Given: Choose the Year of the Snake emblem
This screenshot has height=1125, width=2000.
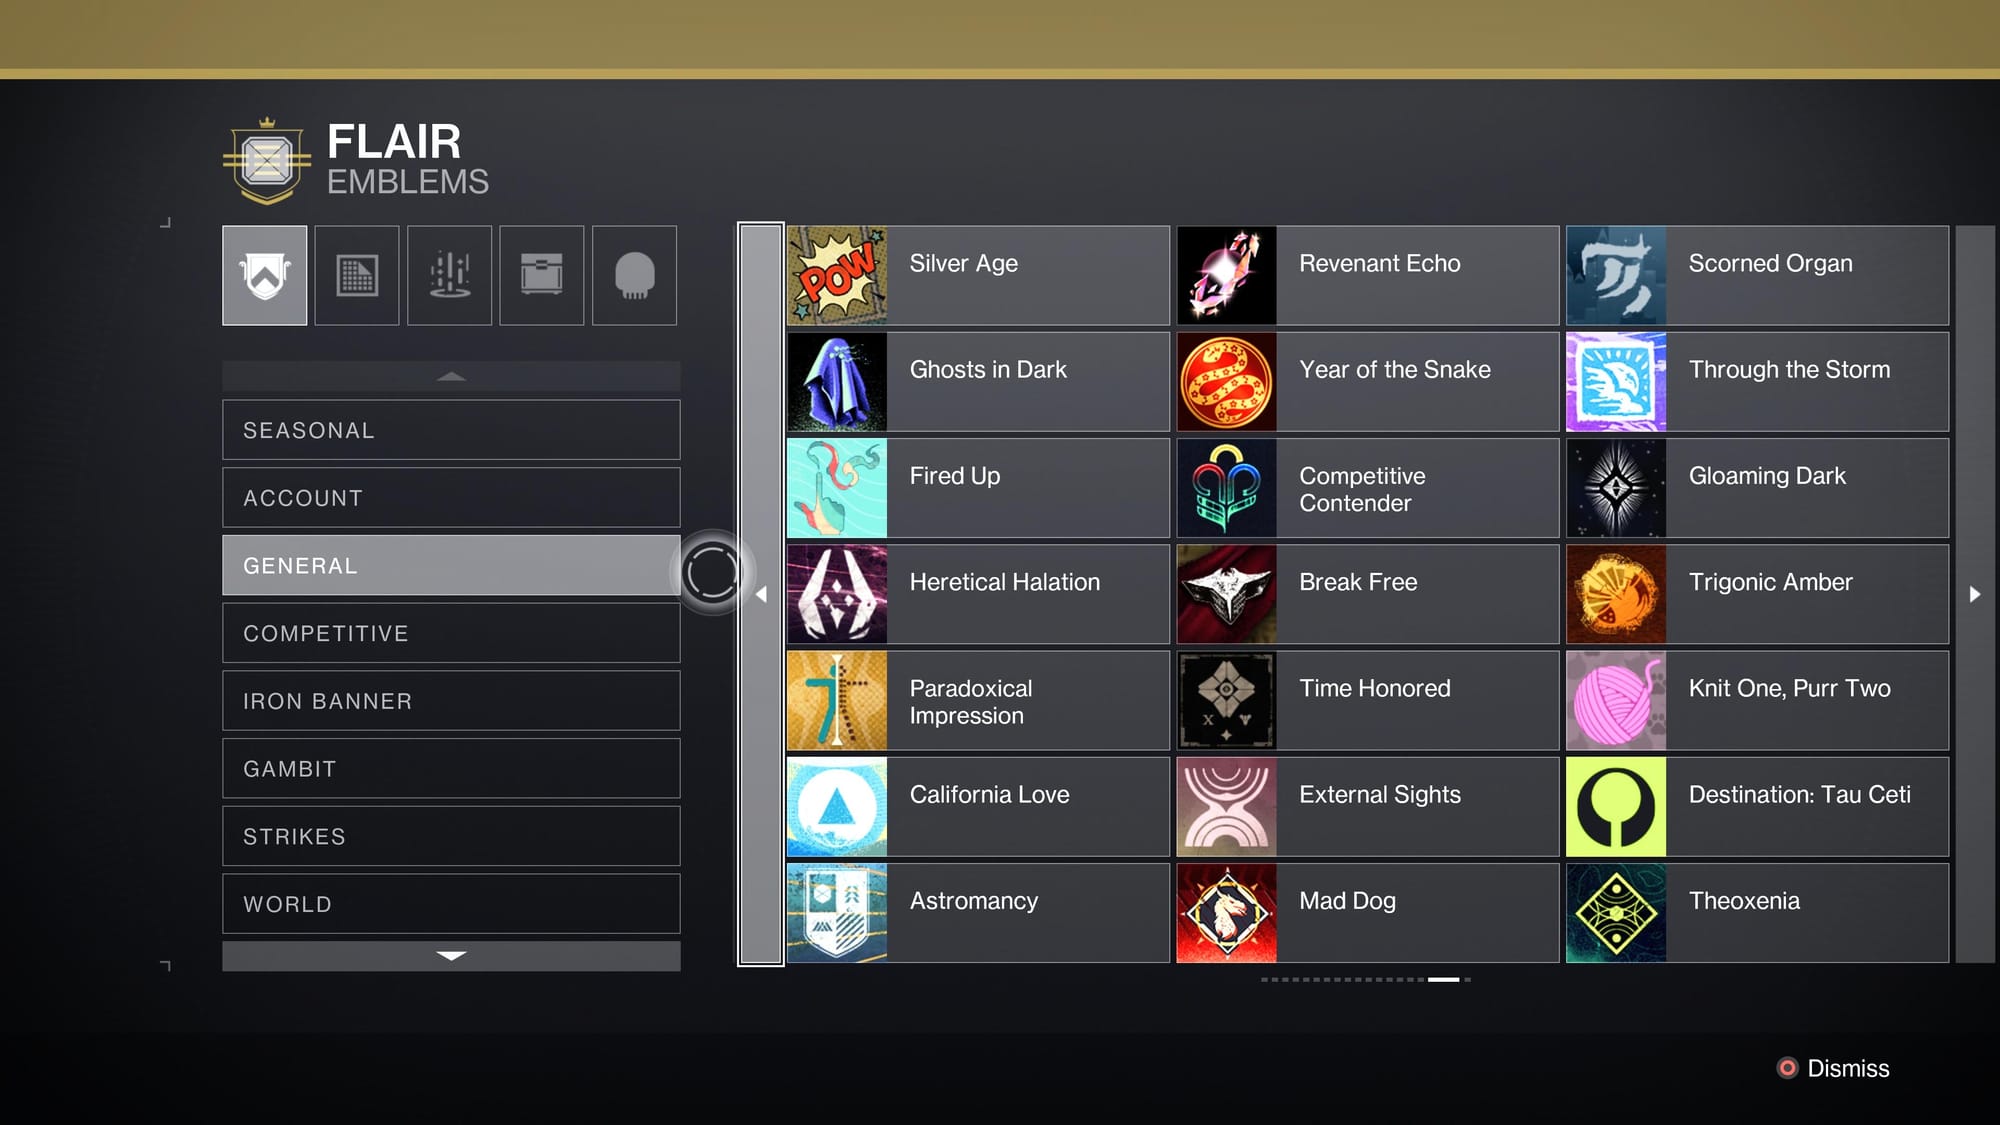Looking at the screenshot, I should (1368, 382).
